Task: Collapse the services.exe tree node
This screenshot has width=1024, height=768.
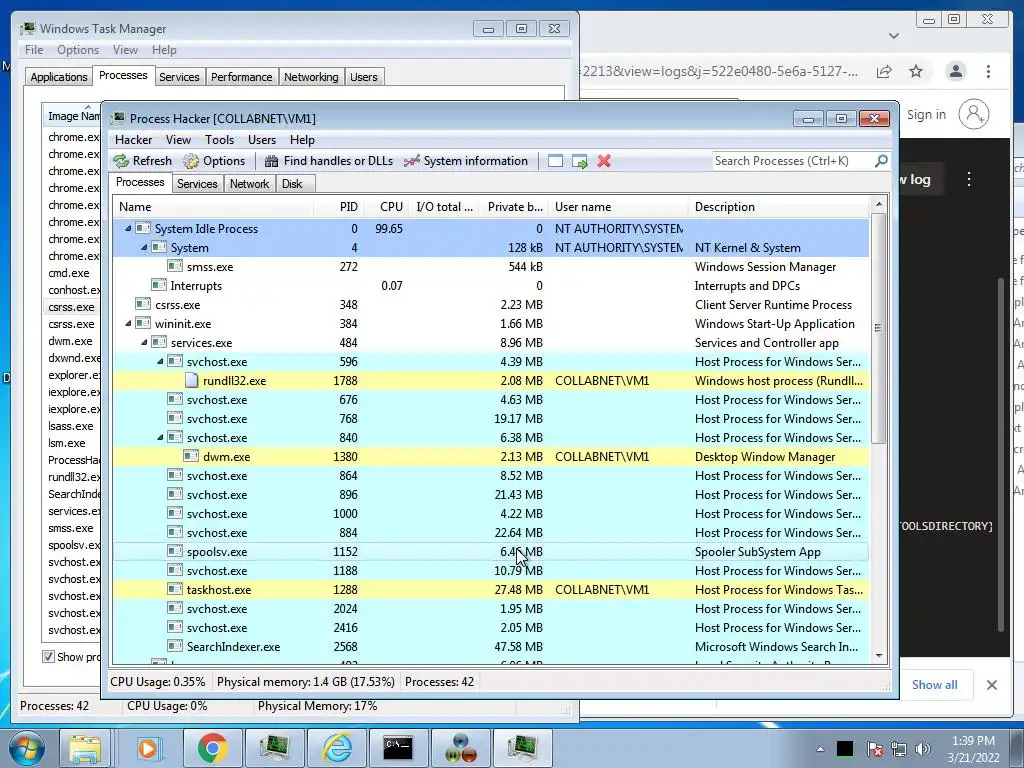Action: [x=144, y=342]
